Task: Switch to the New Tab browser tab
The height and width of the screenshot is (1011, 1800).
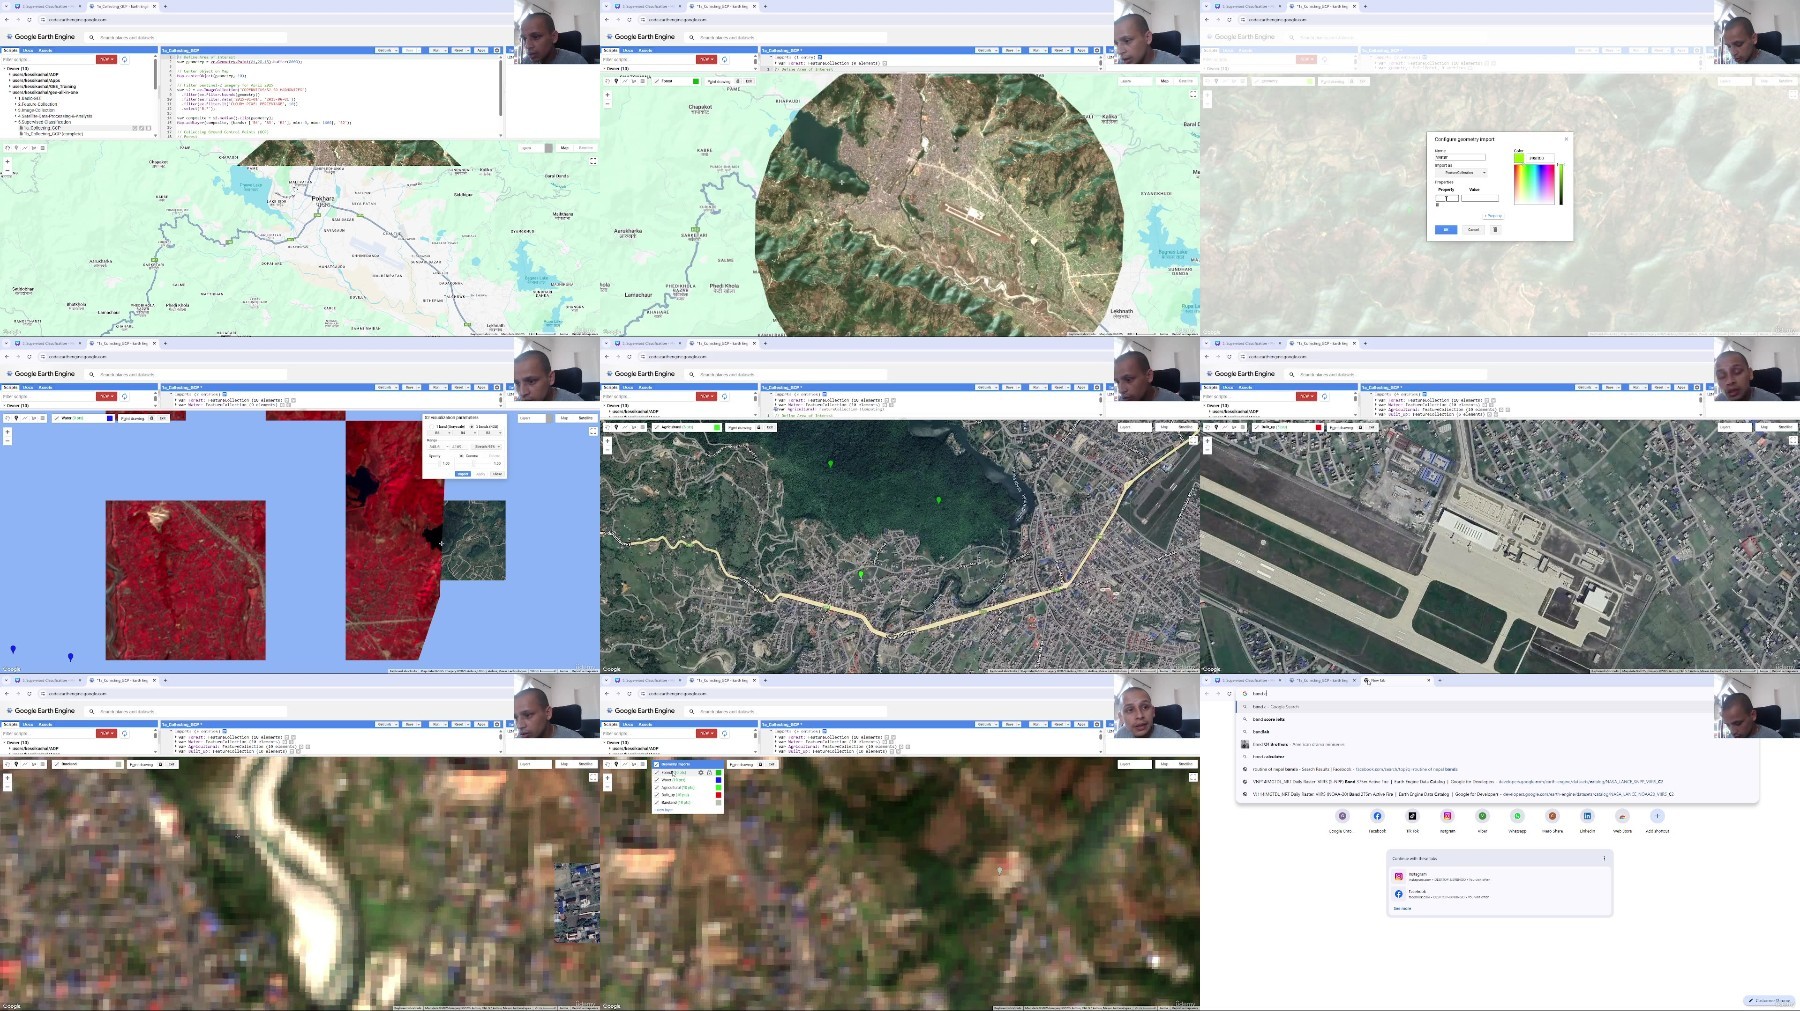Action: [1395, 680]
